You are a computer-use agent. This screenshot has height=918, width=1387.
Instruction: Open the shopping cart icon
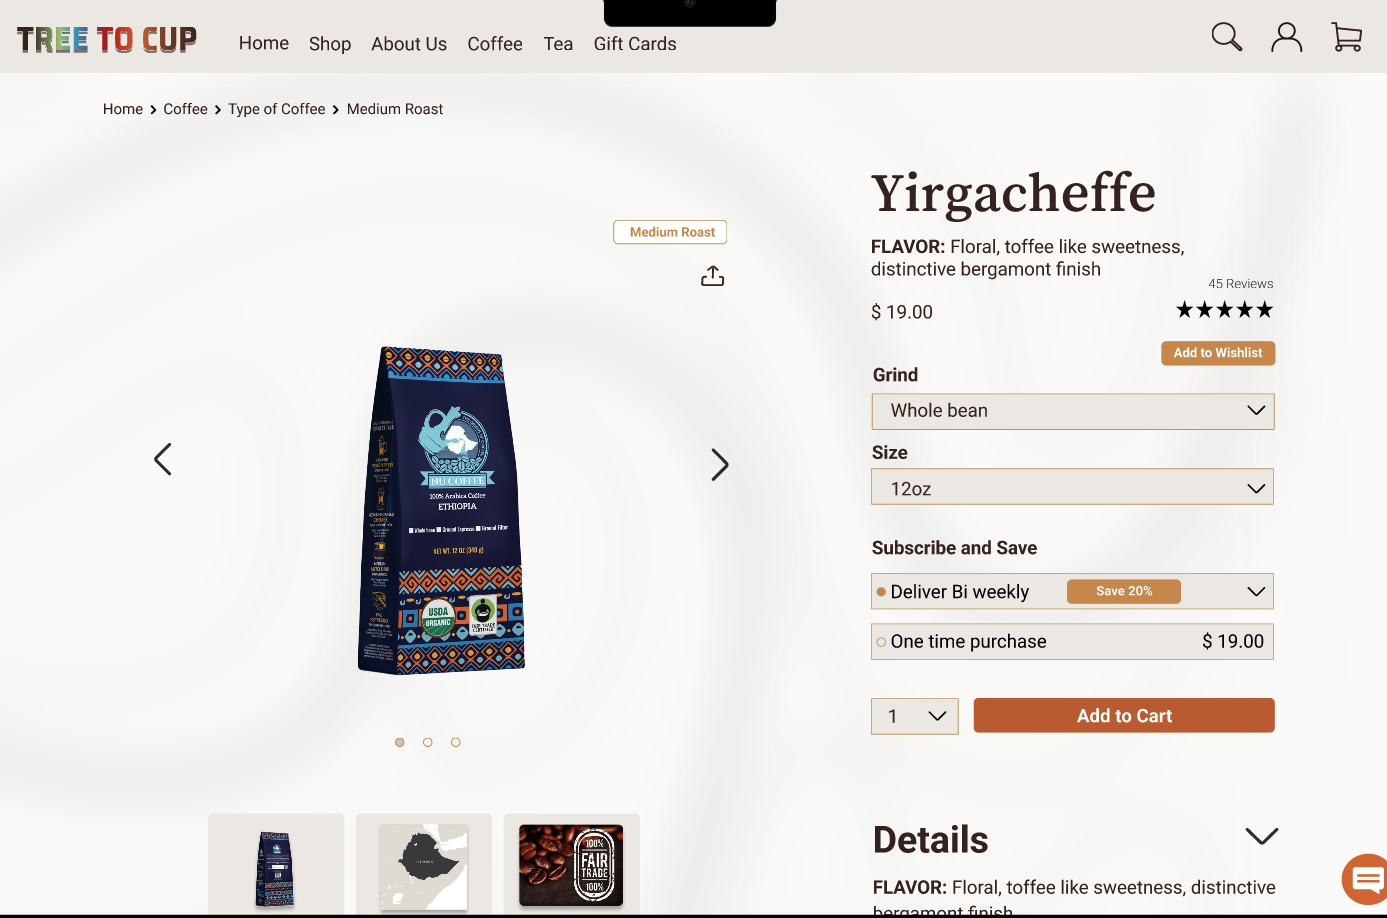[x=1347, y=37]
